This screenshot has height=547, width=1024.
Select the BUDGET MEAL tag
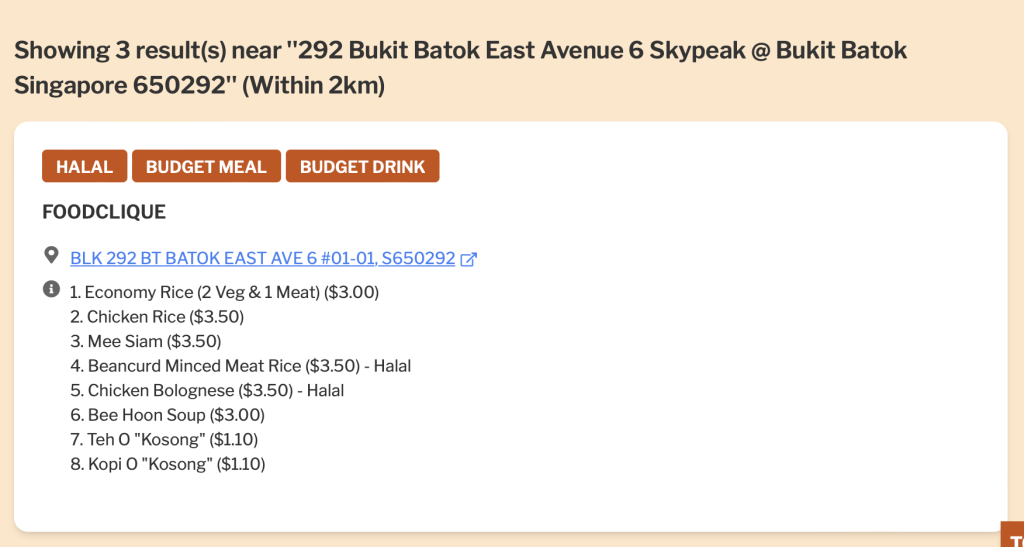pos(206,167)
